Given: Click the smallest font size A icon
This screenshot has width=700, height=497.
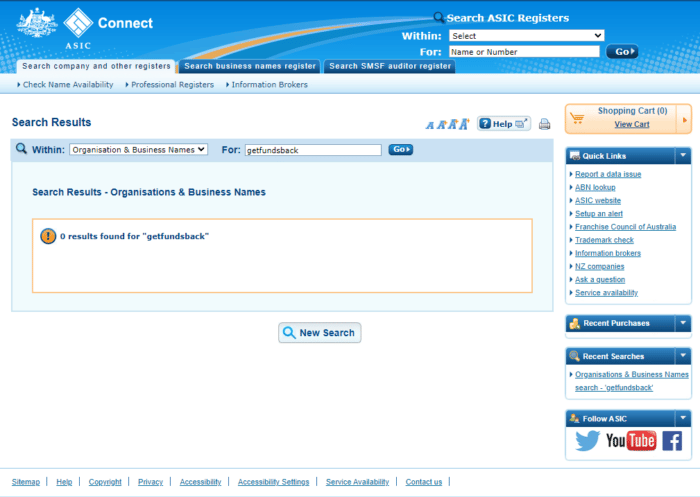Looking at the screenshot, I should (x=429, y=125).
